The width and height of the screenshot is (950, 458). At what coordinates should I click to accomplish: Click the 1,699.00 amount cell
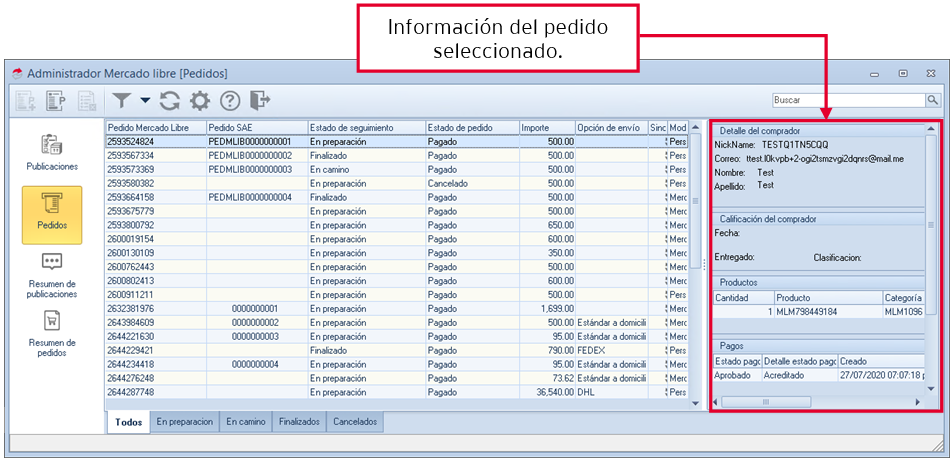547,308
